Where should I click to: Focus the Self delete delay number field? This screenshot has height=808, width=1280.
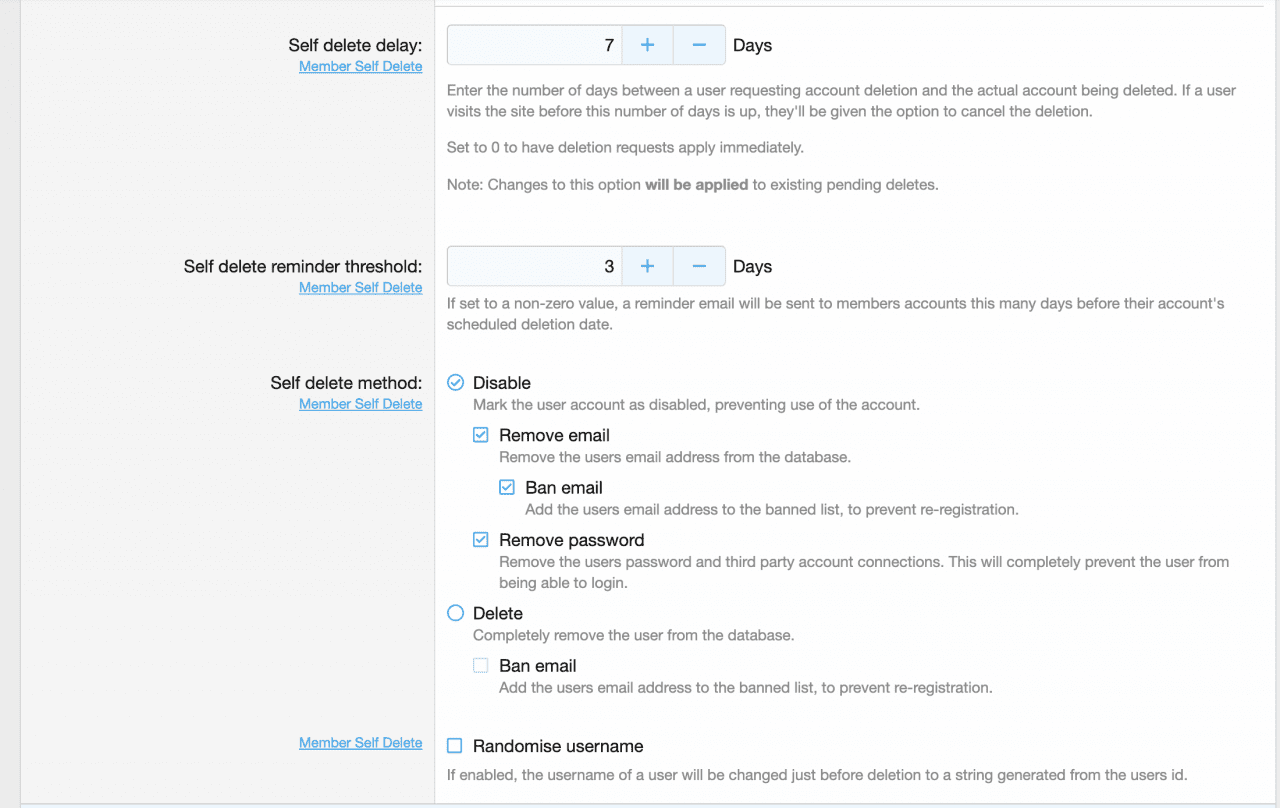point(535,45)
